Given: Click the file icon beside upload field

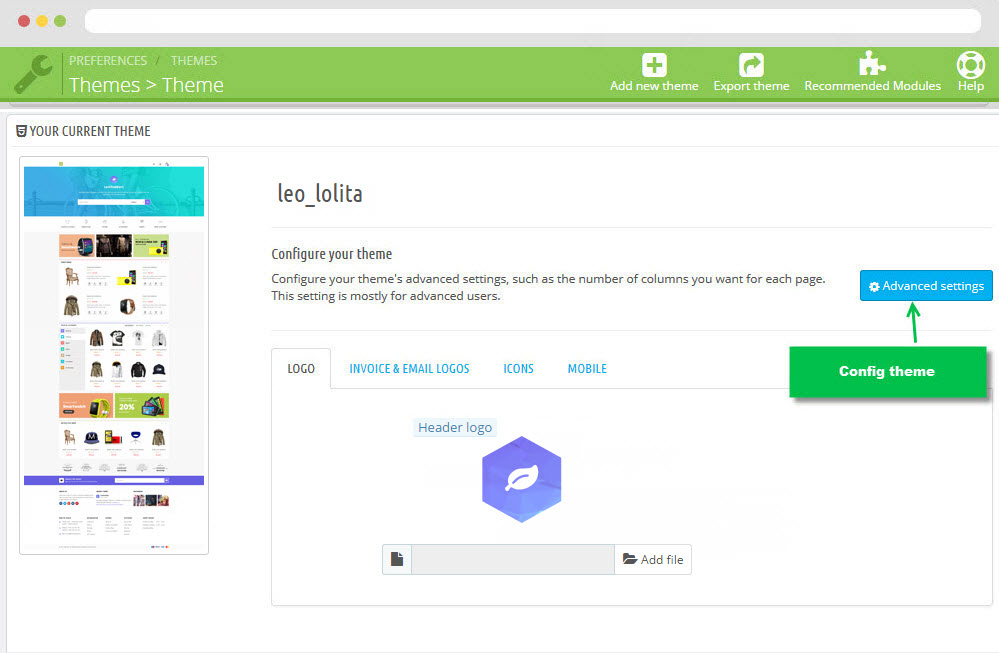Looking at the screenshot, I should click(397, 559).
